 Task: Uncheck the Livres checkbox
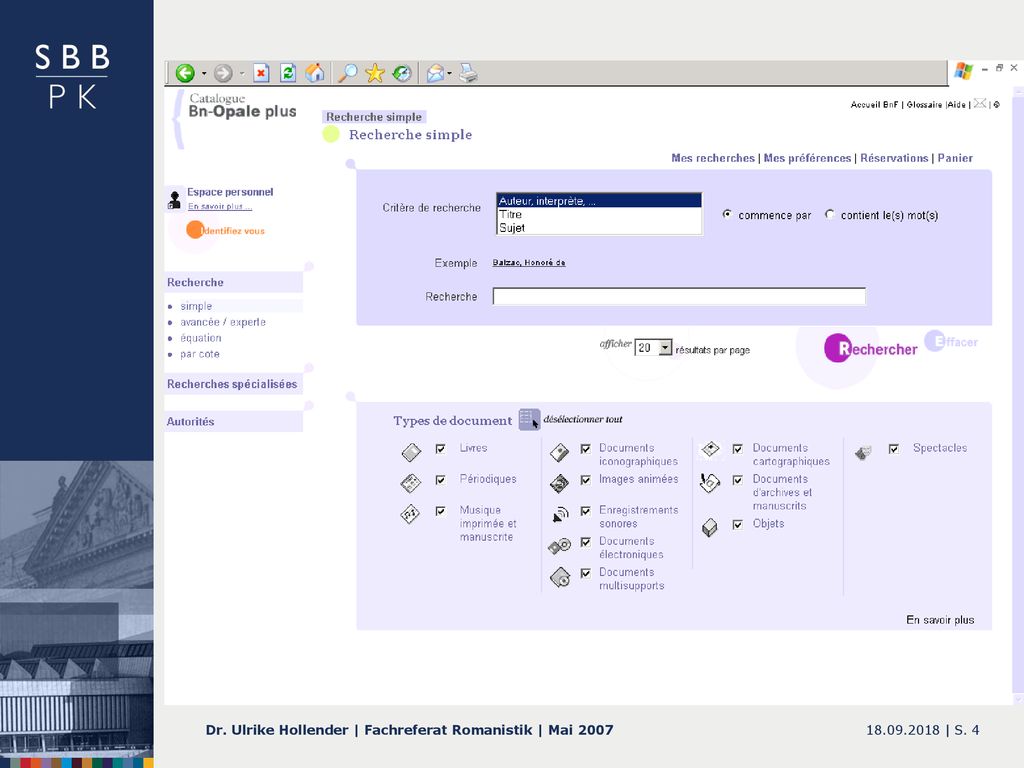441,449
